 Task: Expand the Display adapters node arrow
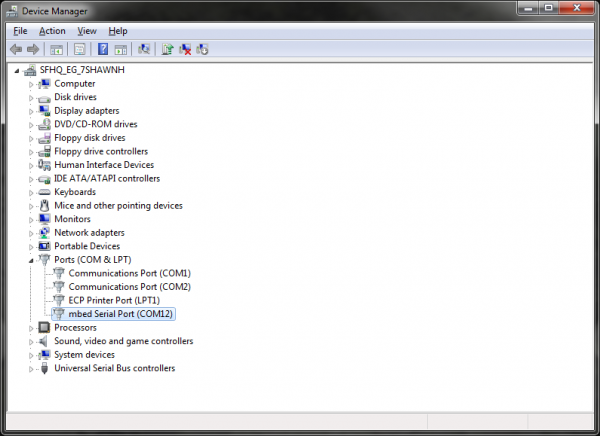pyautogui.click(x=31, y=111)
